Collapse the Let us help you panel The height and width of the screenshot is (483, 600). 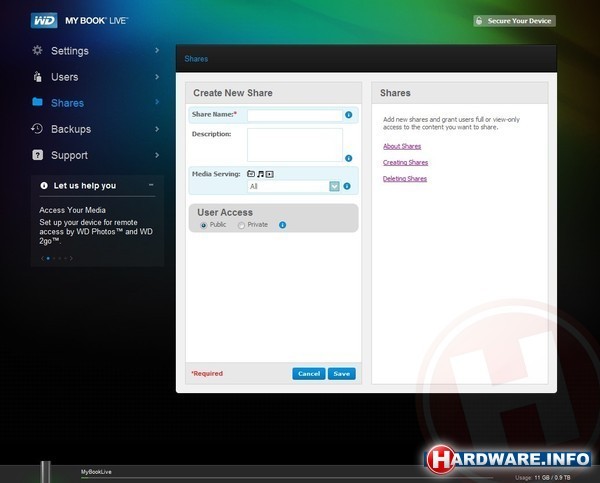tap(151, 185)
